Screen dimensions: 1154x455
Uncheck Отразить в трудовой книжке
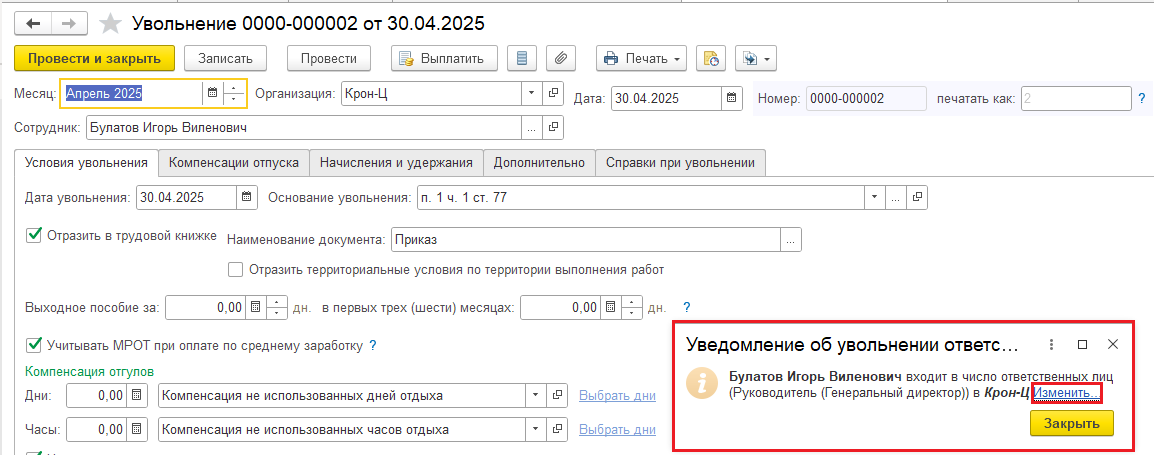pos(32,236)
